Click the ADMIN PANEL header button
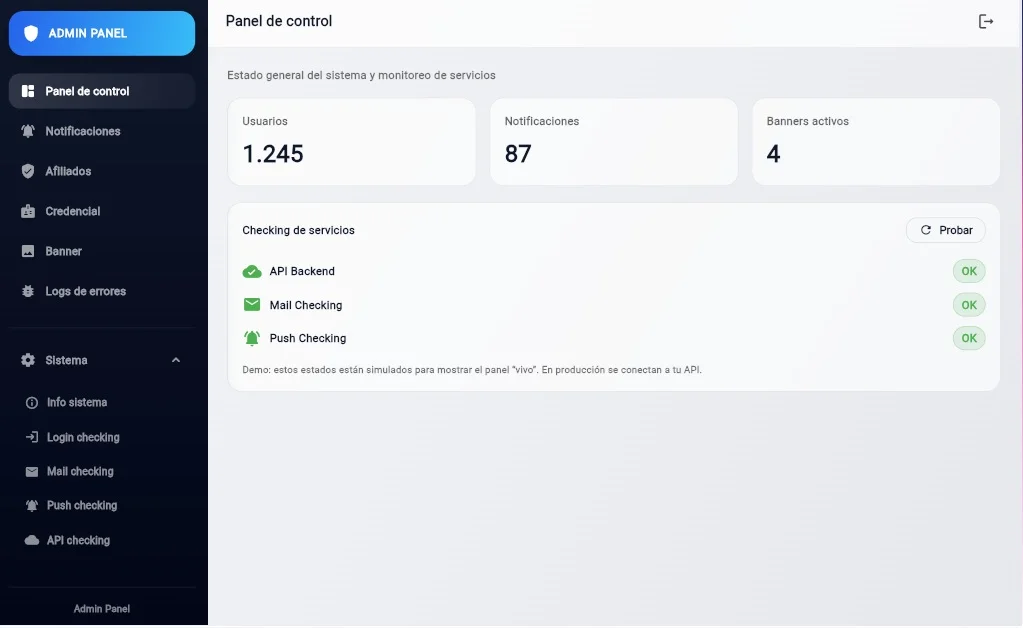1023x628 pixels. 102,33
